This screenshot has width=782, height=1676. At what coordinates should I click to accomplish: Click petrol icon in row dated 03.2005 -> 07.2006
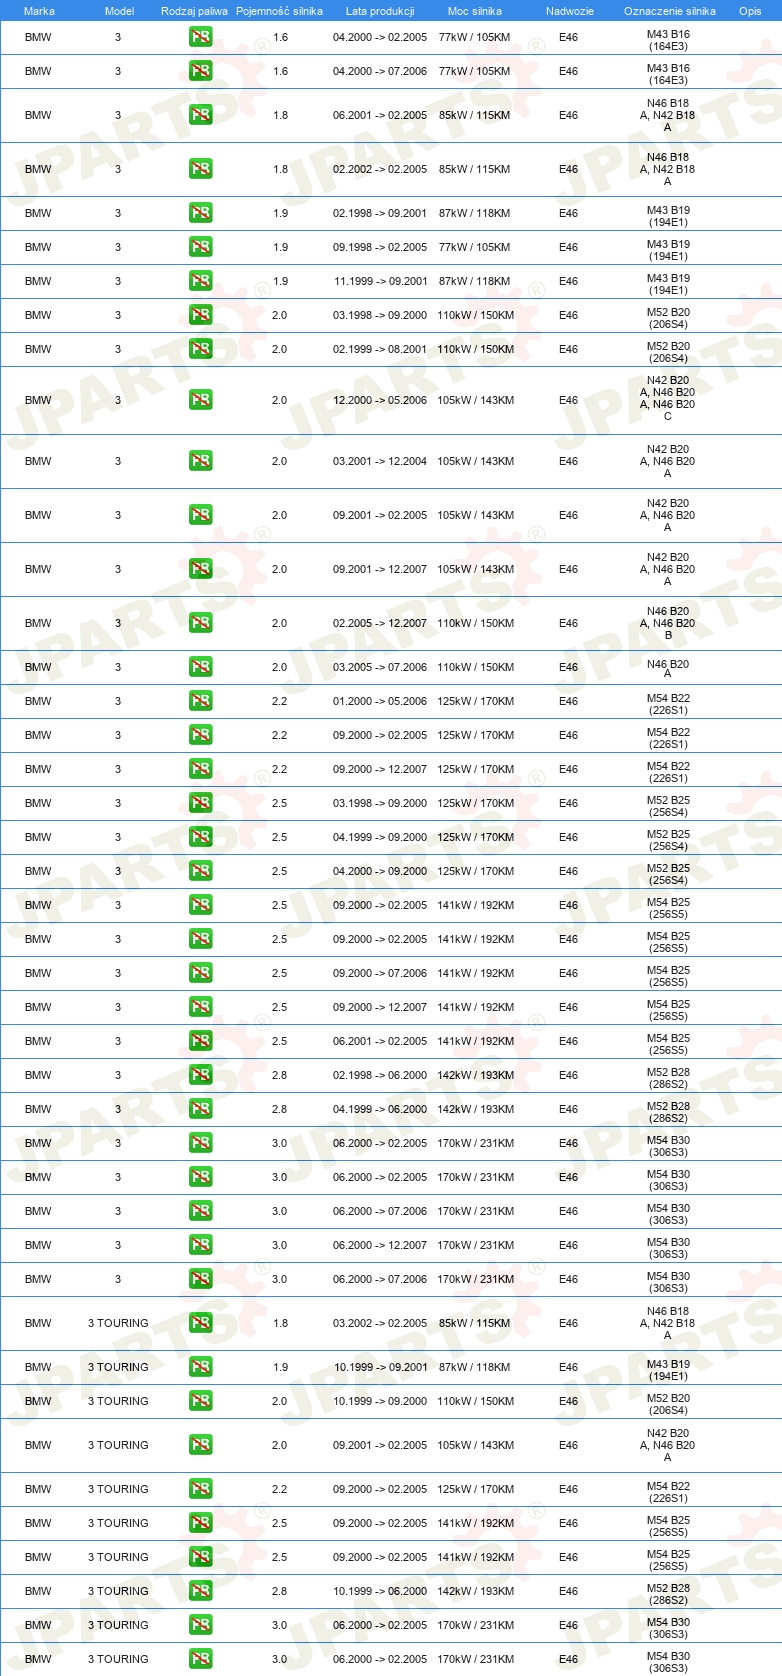pyautogui.click(x=200, y=667)
